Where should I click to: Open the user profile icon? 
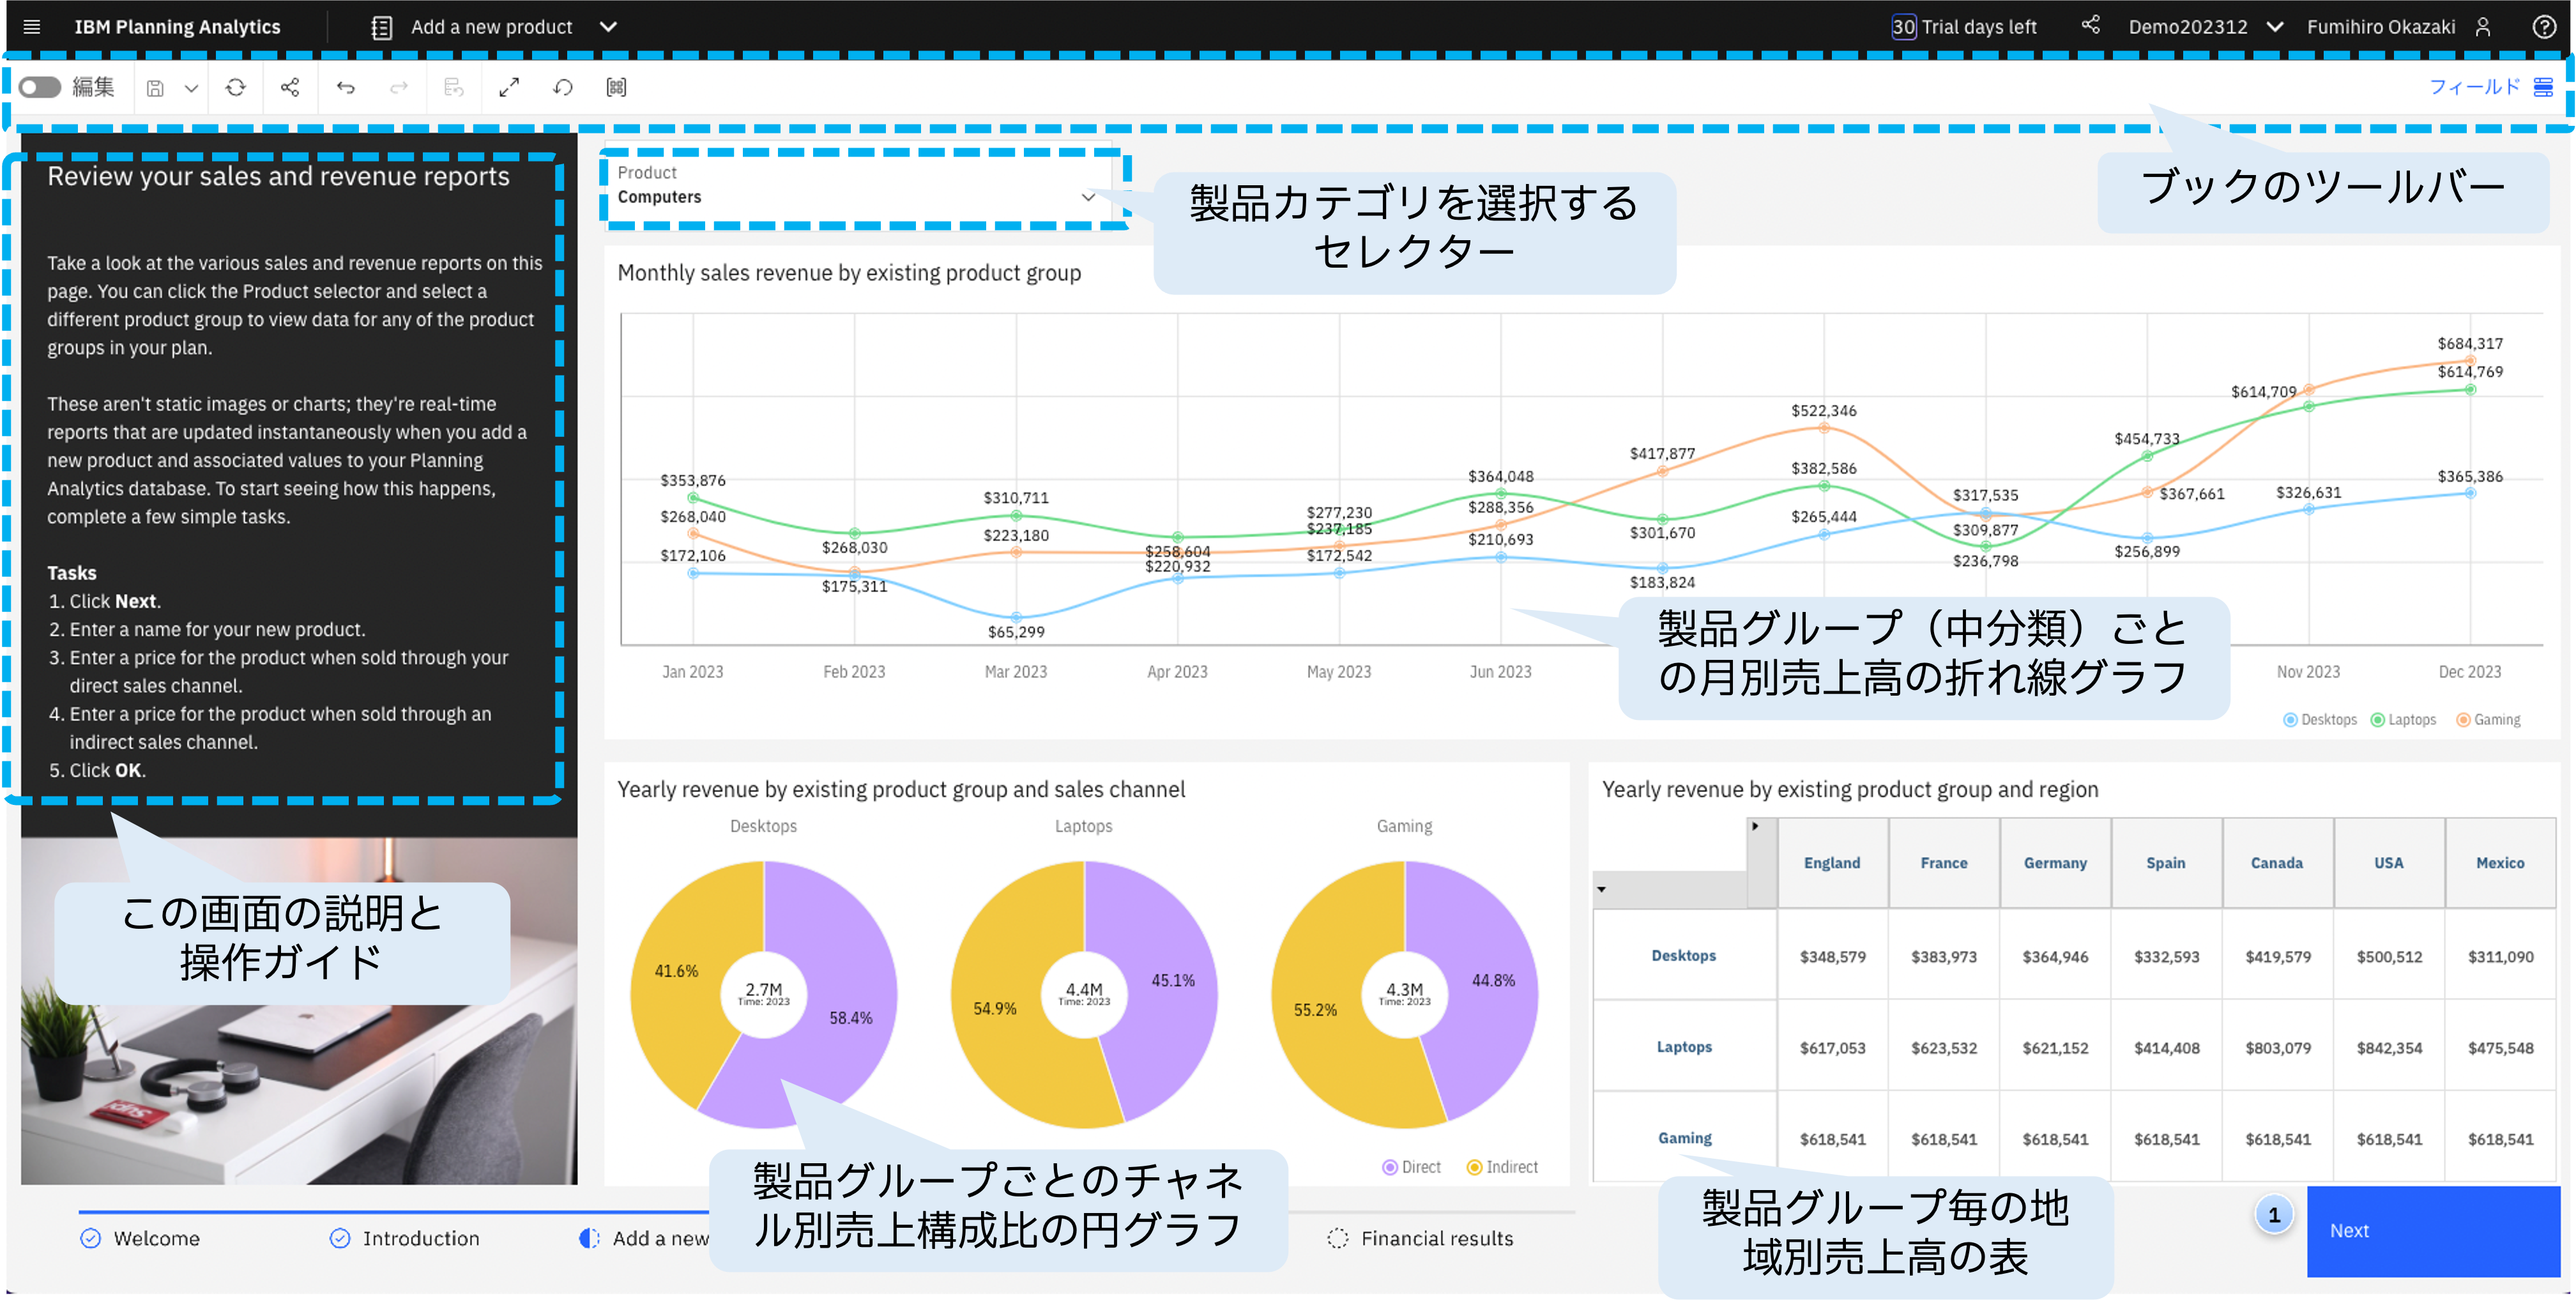pos(2483,27)
